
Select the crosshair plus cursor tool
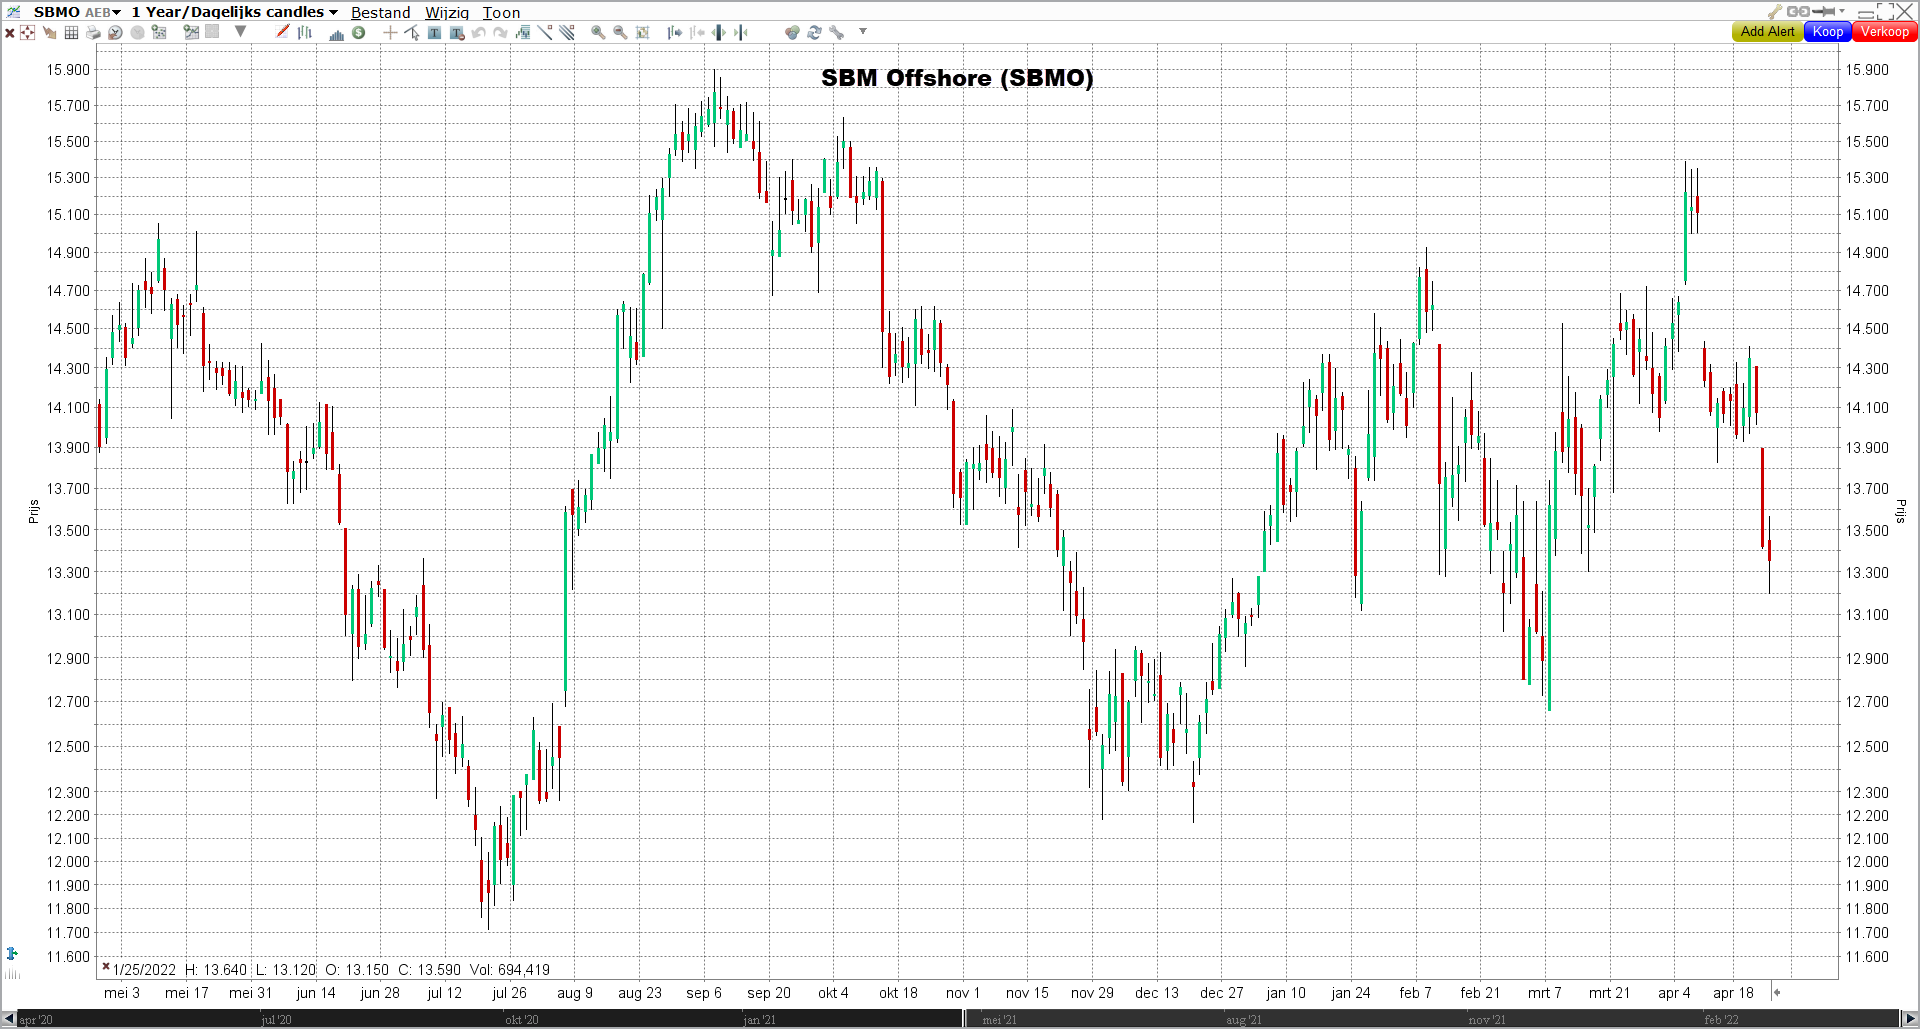390,33
